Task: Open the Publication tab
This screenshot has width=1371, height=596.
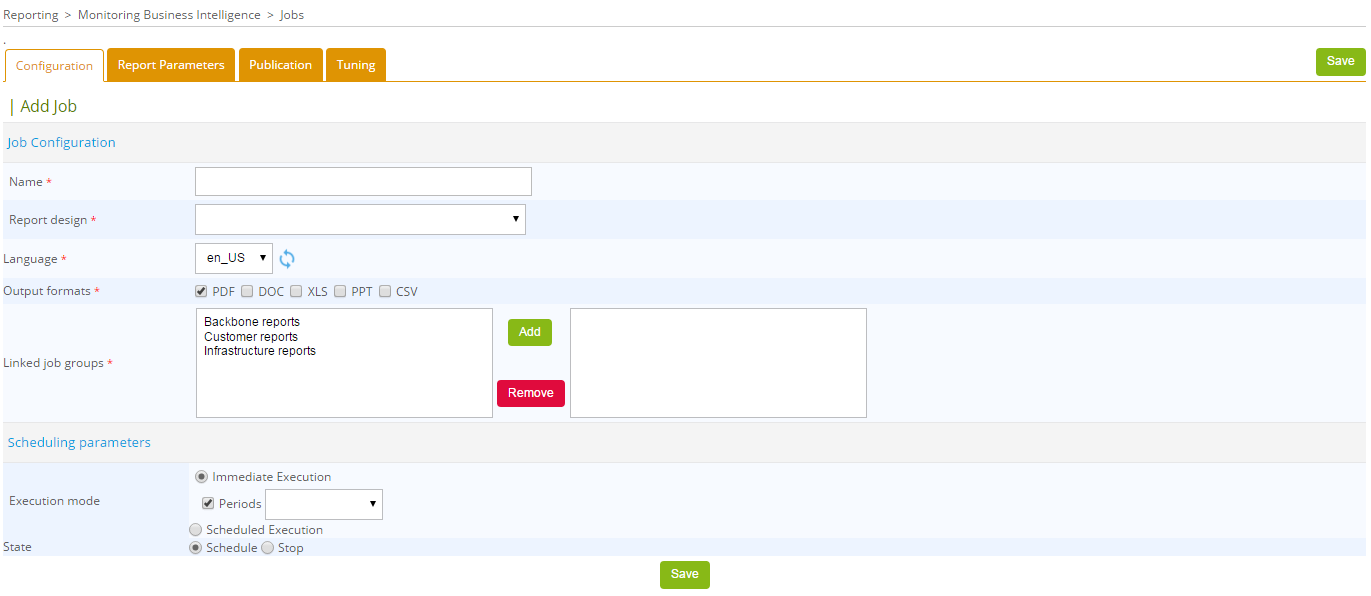Action: [280, 65]
